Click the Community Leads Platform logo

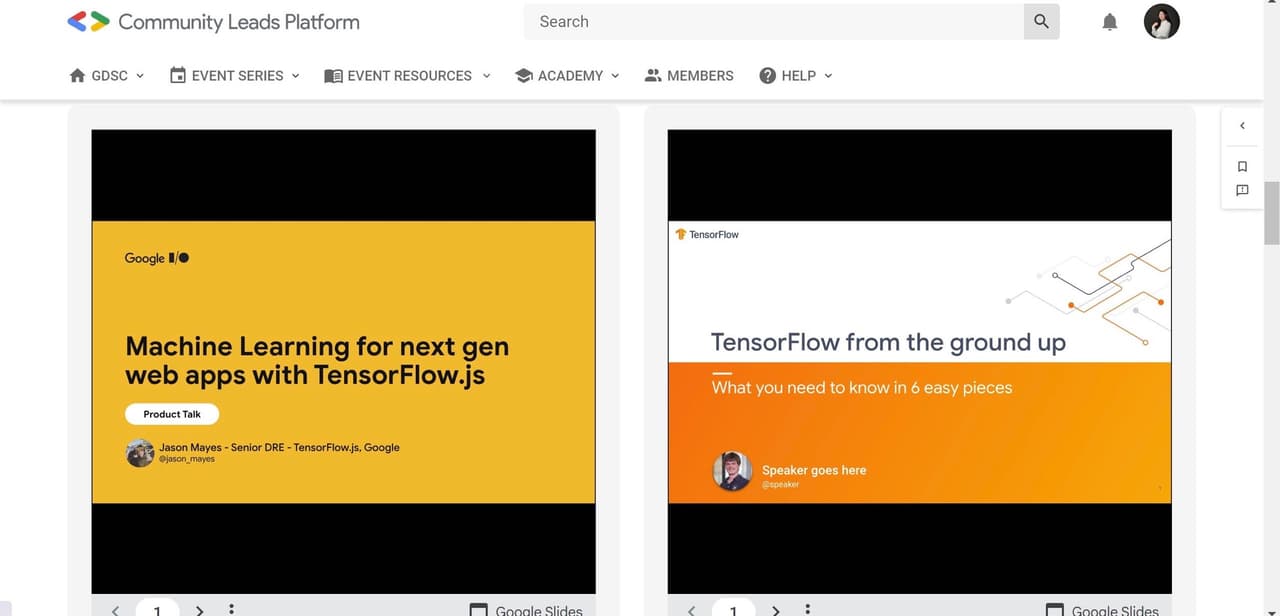pos(213,22)
